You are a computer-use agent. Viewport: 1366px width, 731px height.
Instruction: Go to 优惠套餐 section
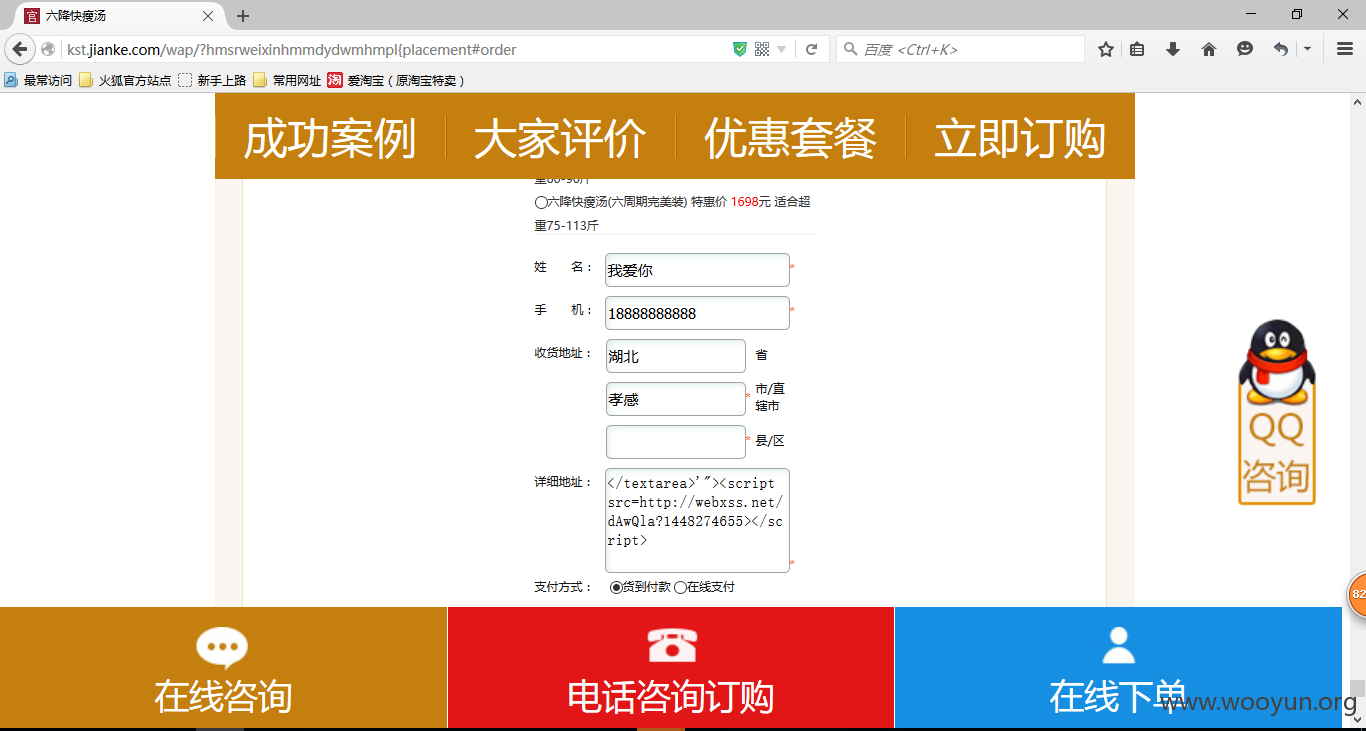click(x=790, y=137)
